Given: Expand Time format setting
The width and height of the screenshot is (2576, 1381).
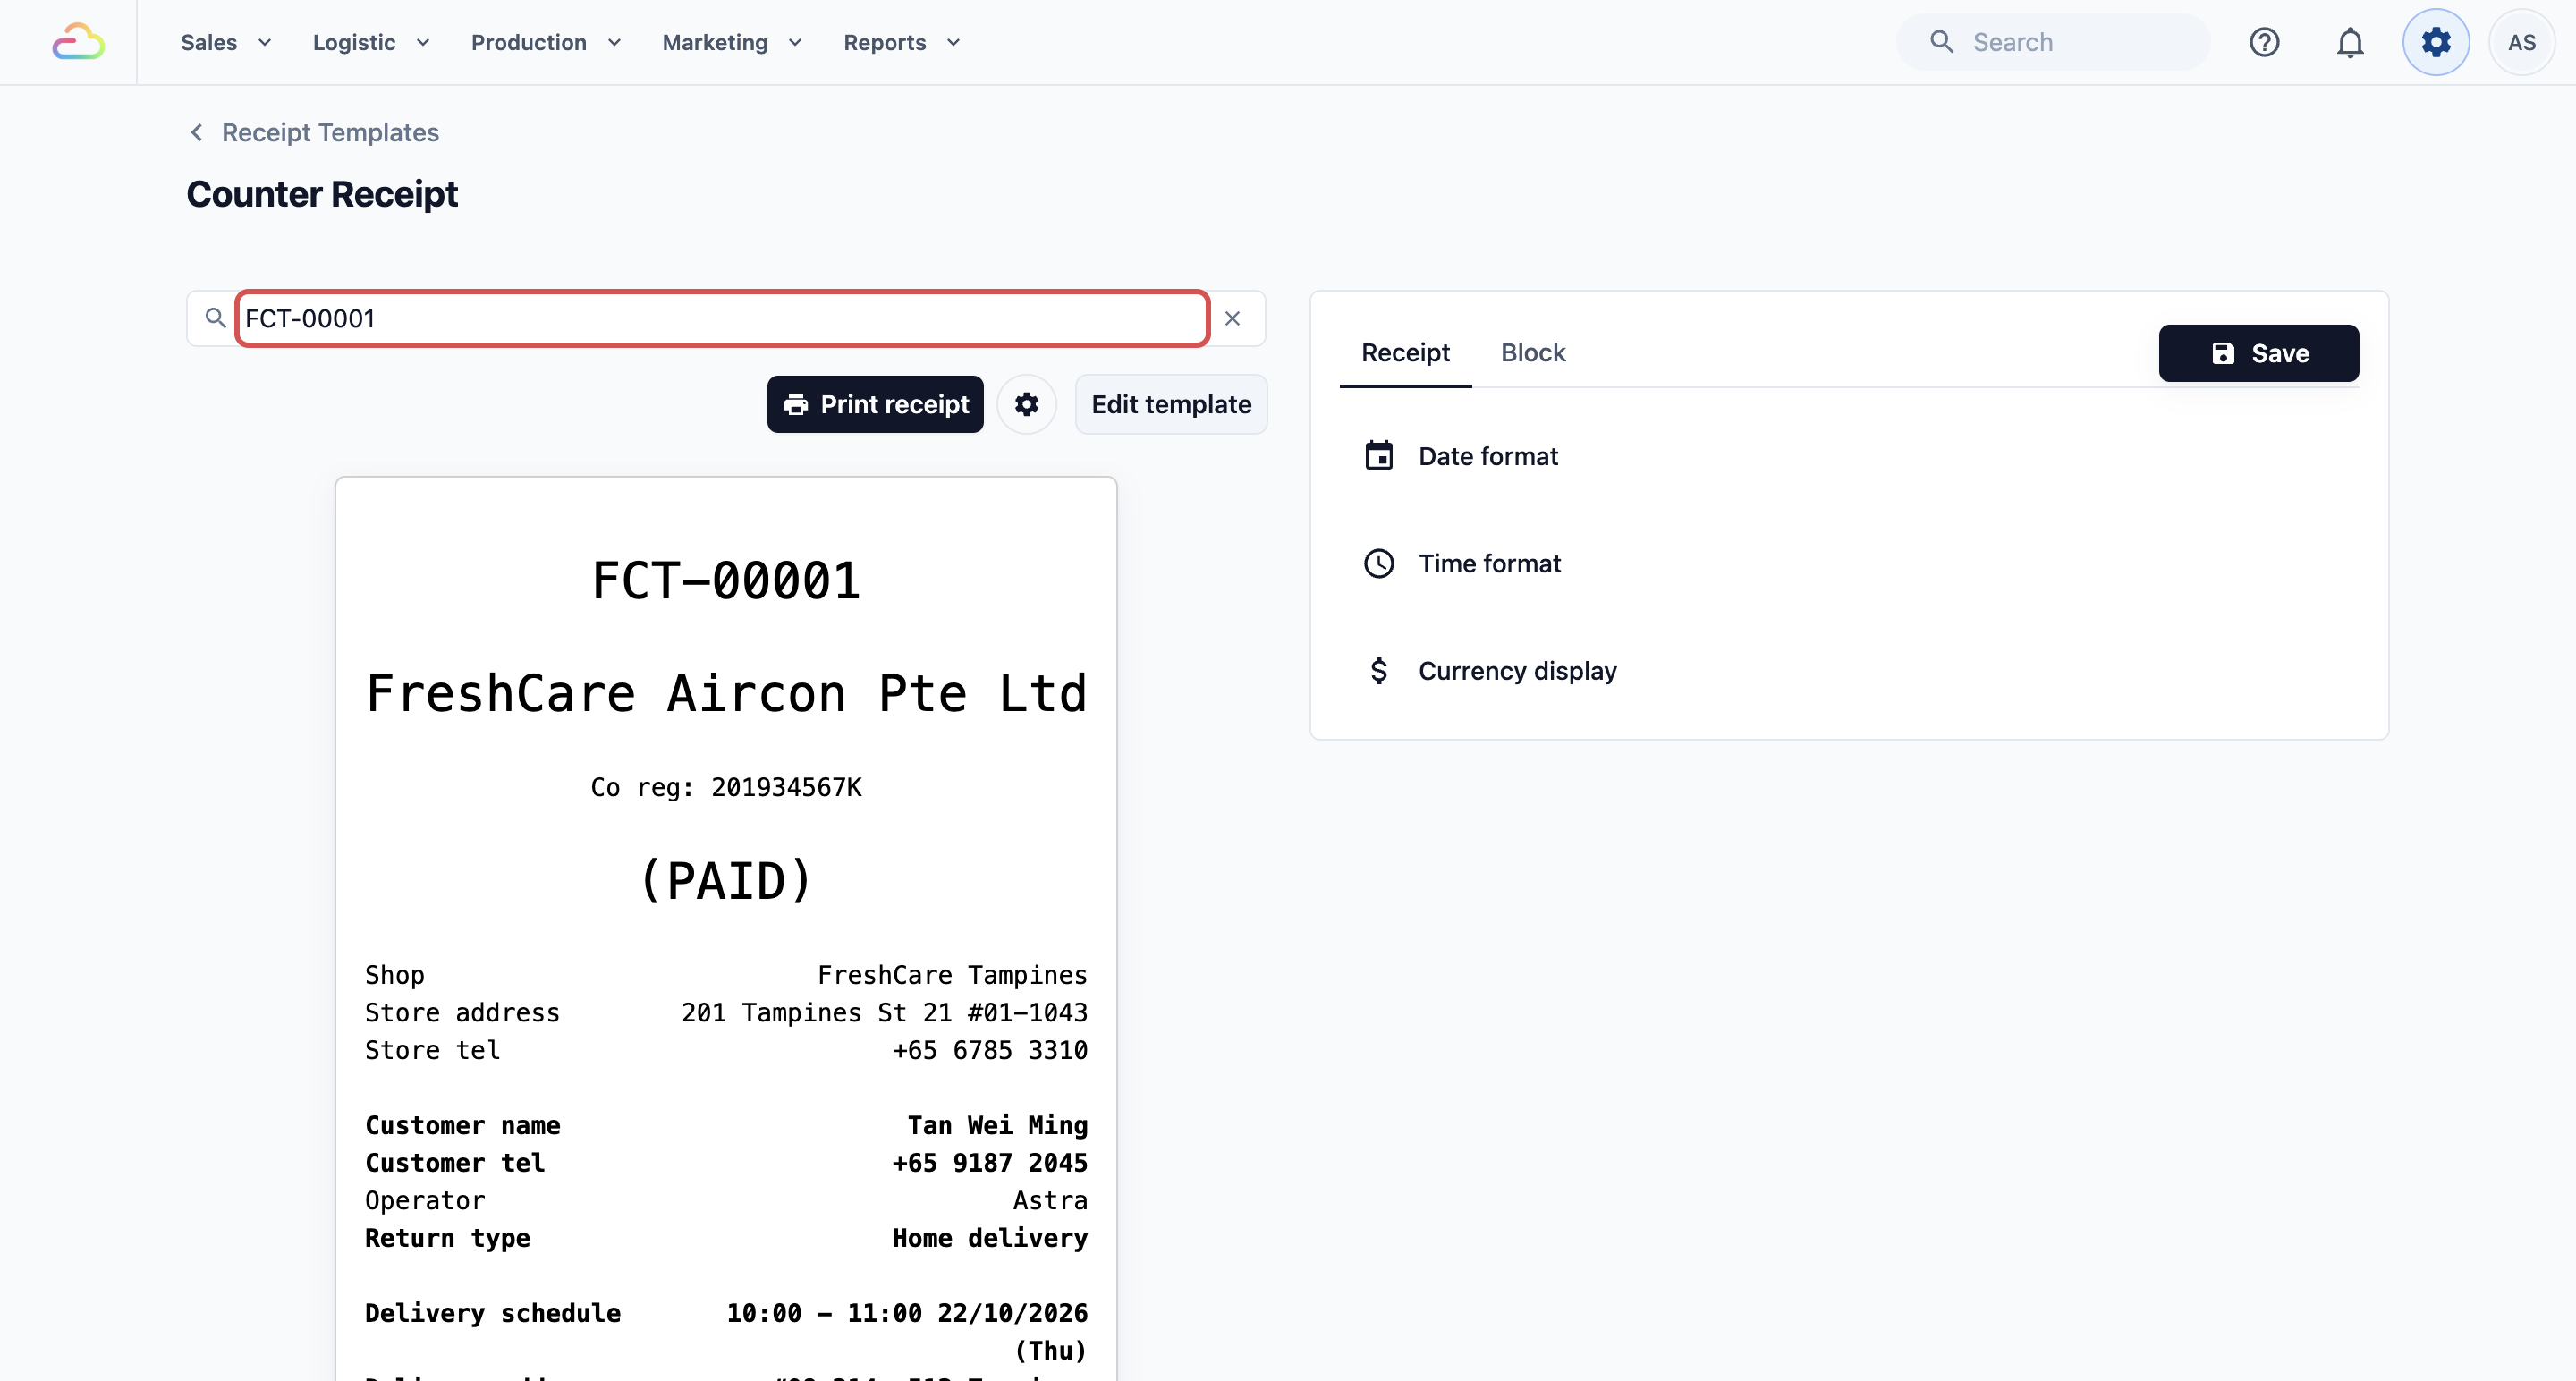Looking at the screenshot, I should (x=1849, y=563).
